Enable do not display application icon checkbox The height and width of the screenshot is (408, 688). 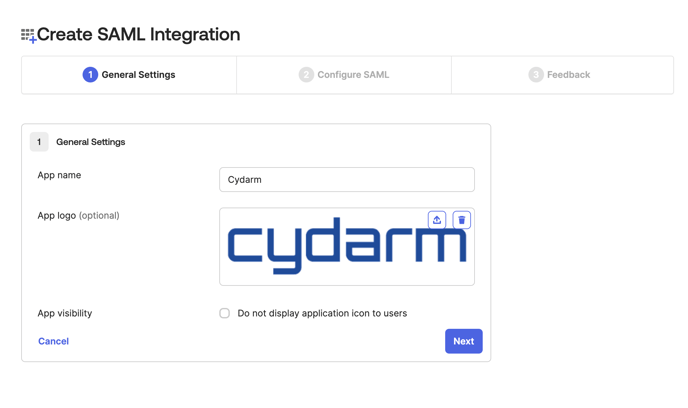point(224,313)
